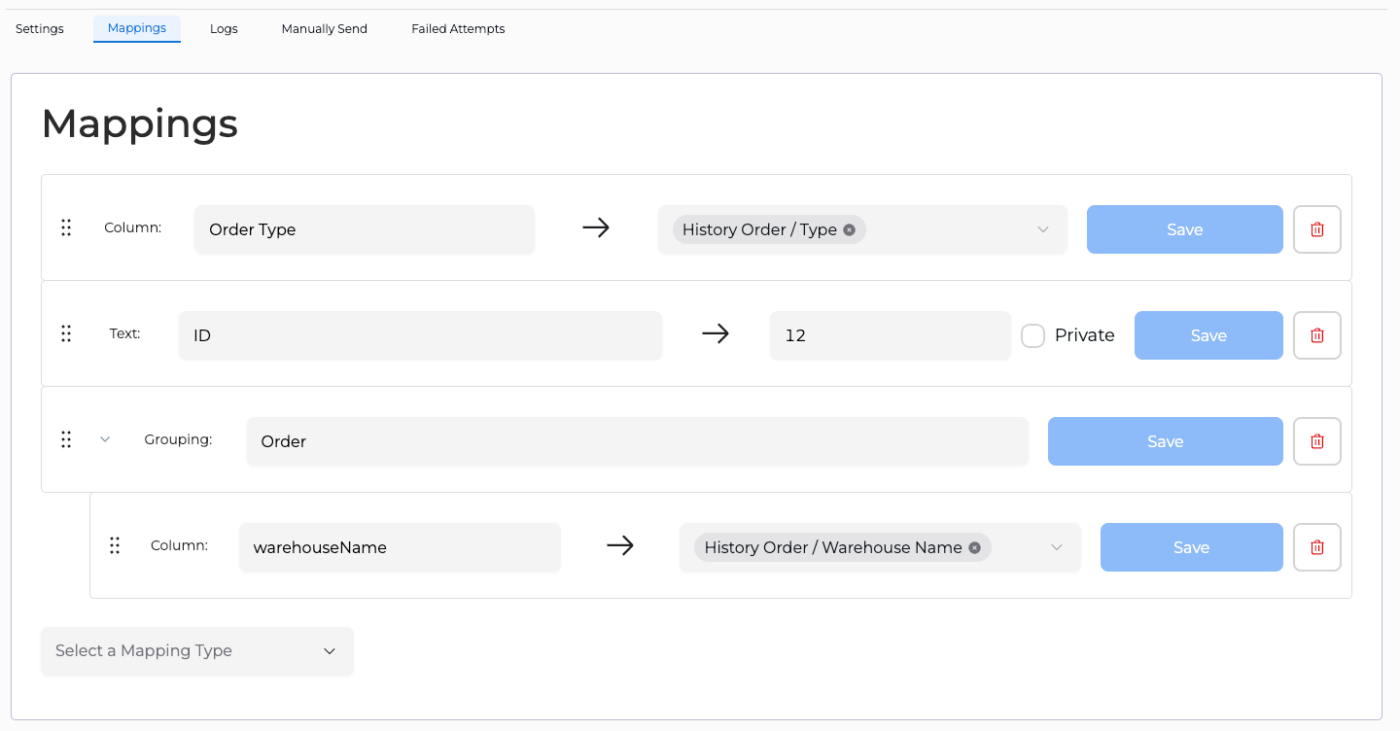Click the Grouping: label
Viewport: 1400px width, 731px height.
click(178, 439)
